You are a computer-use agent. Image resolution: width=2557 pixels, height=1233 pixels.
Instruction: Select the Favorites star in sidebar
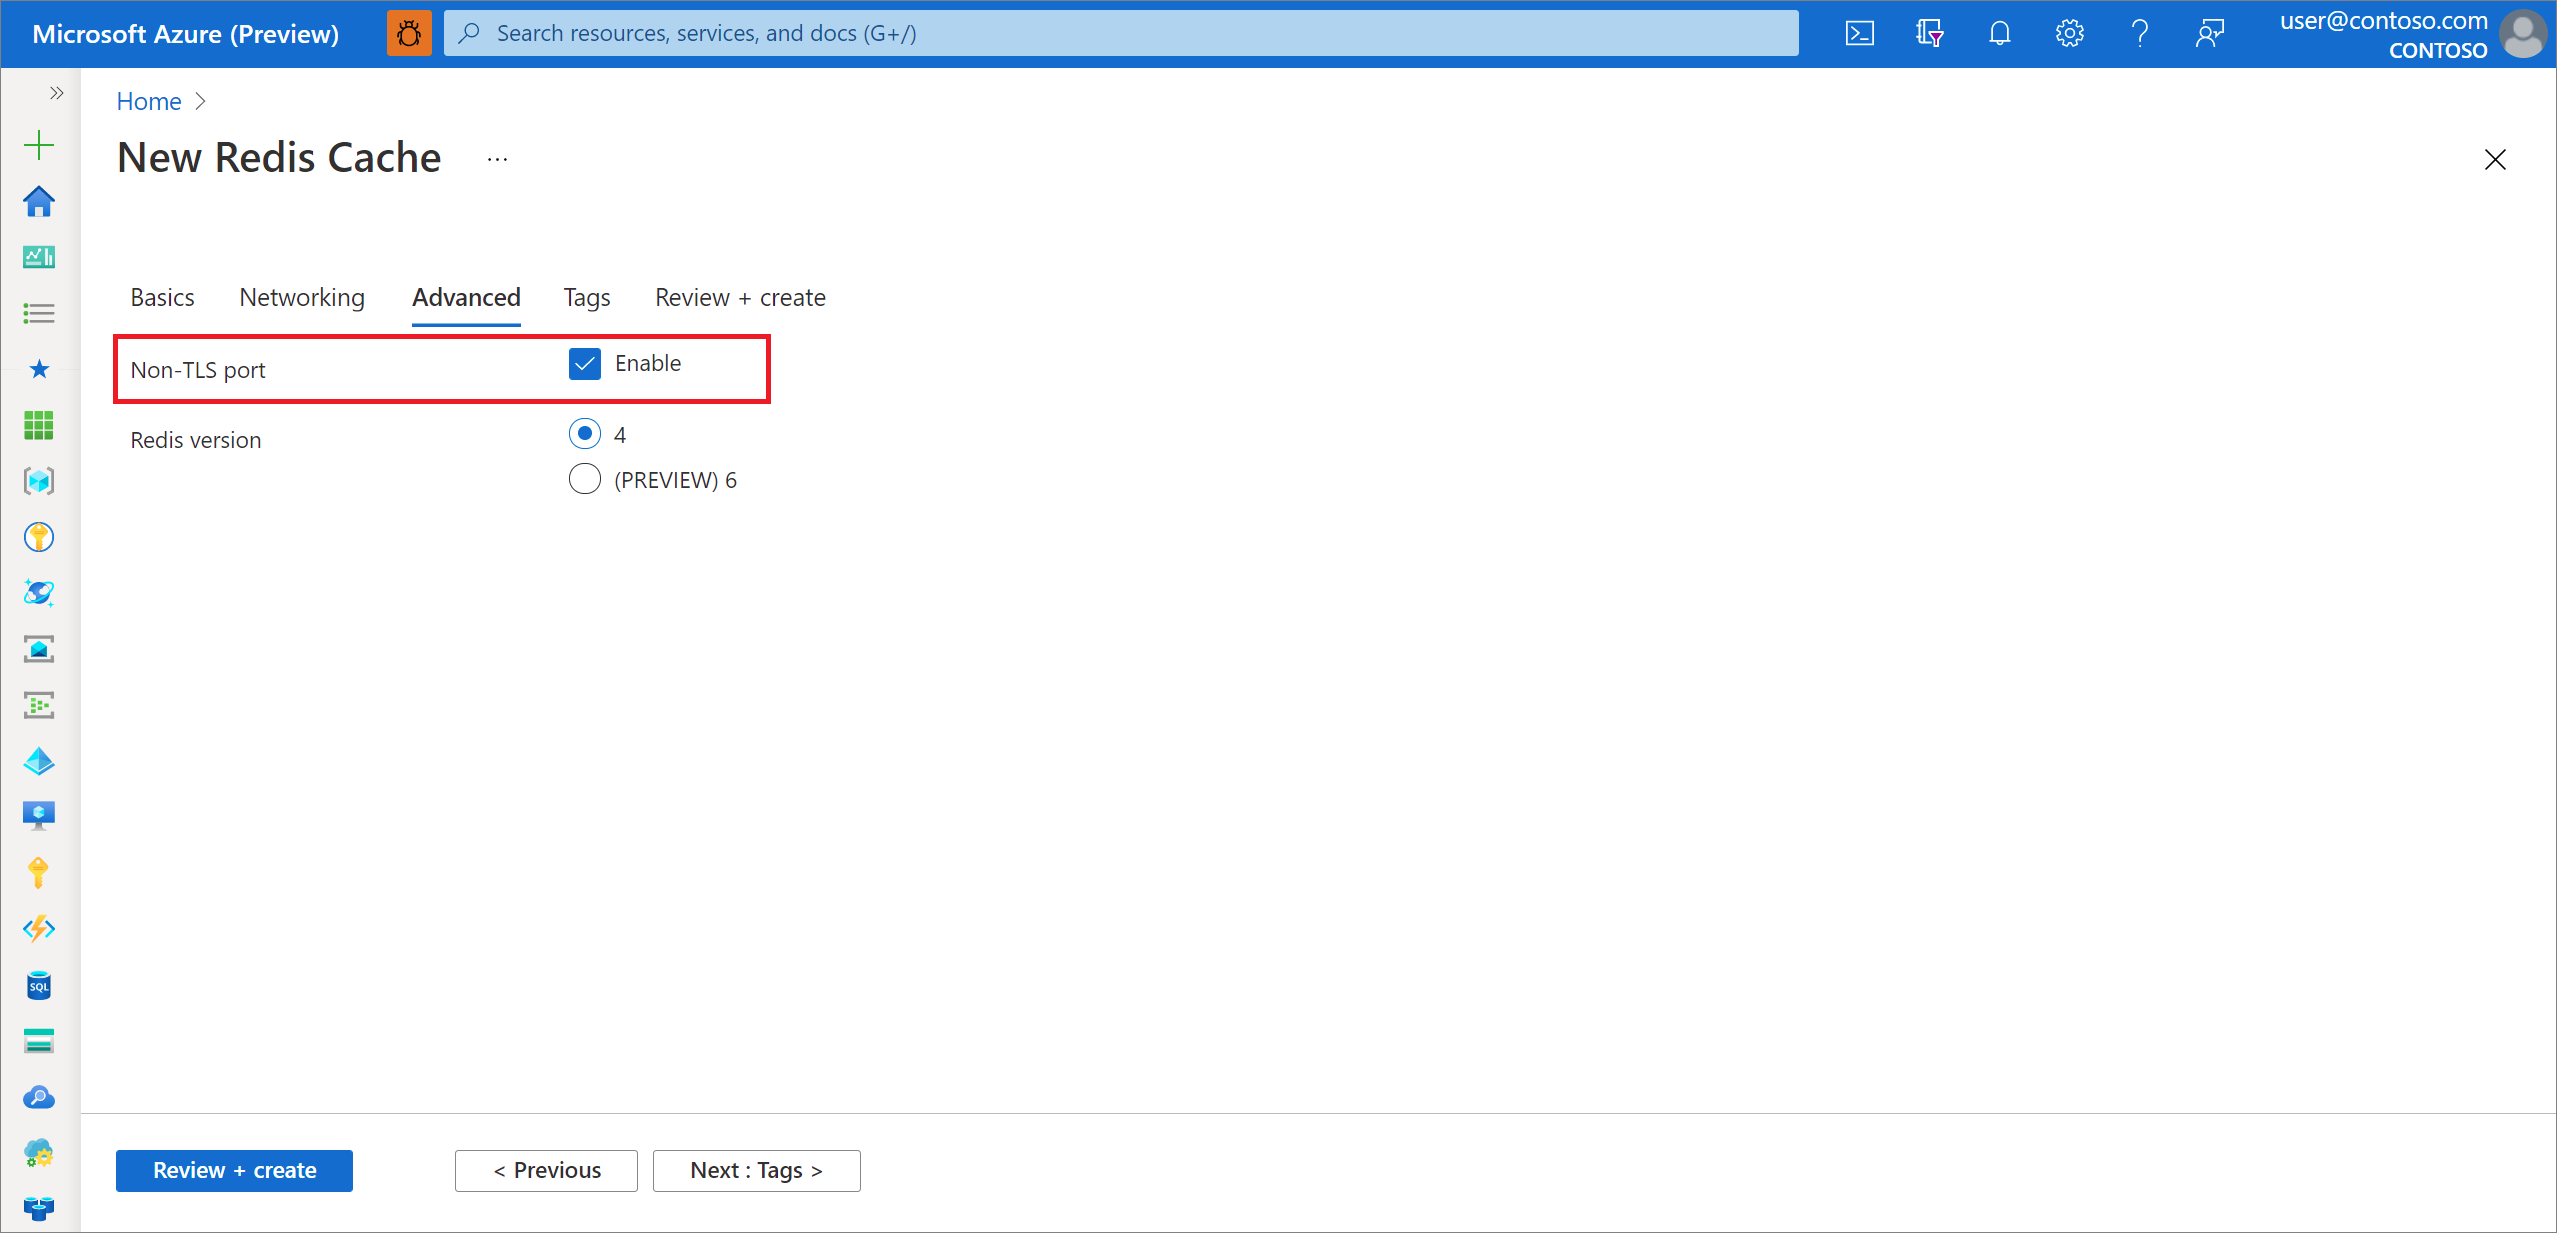click(39, 369)
